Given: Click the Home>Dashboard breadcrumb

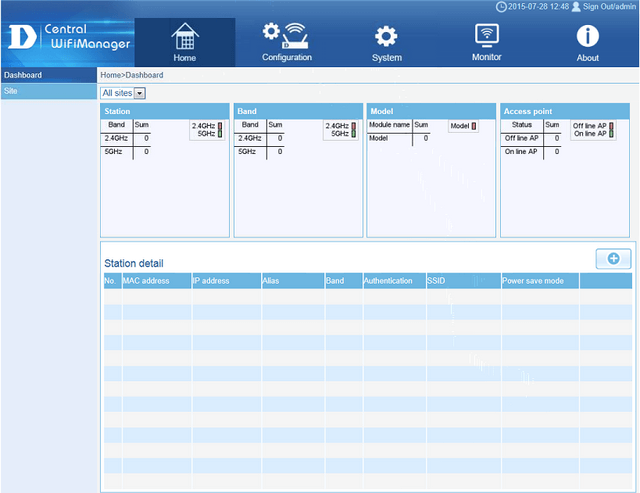Looking at the screenshot, I should click(x=131, y=75).
